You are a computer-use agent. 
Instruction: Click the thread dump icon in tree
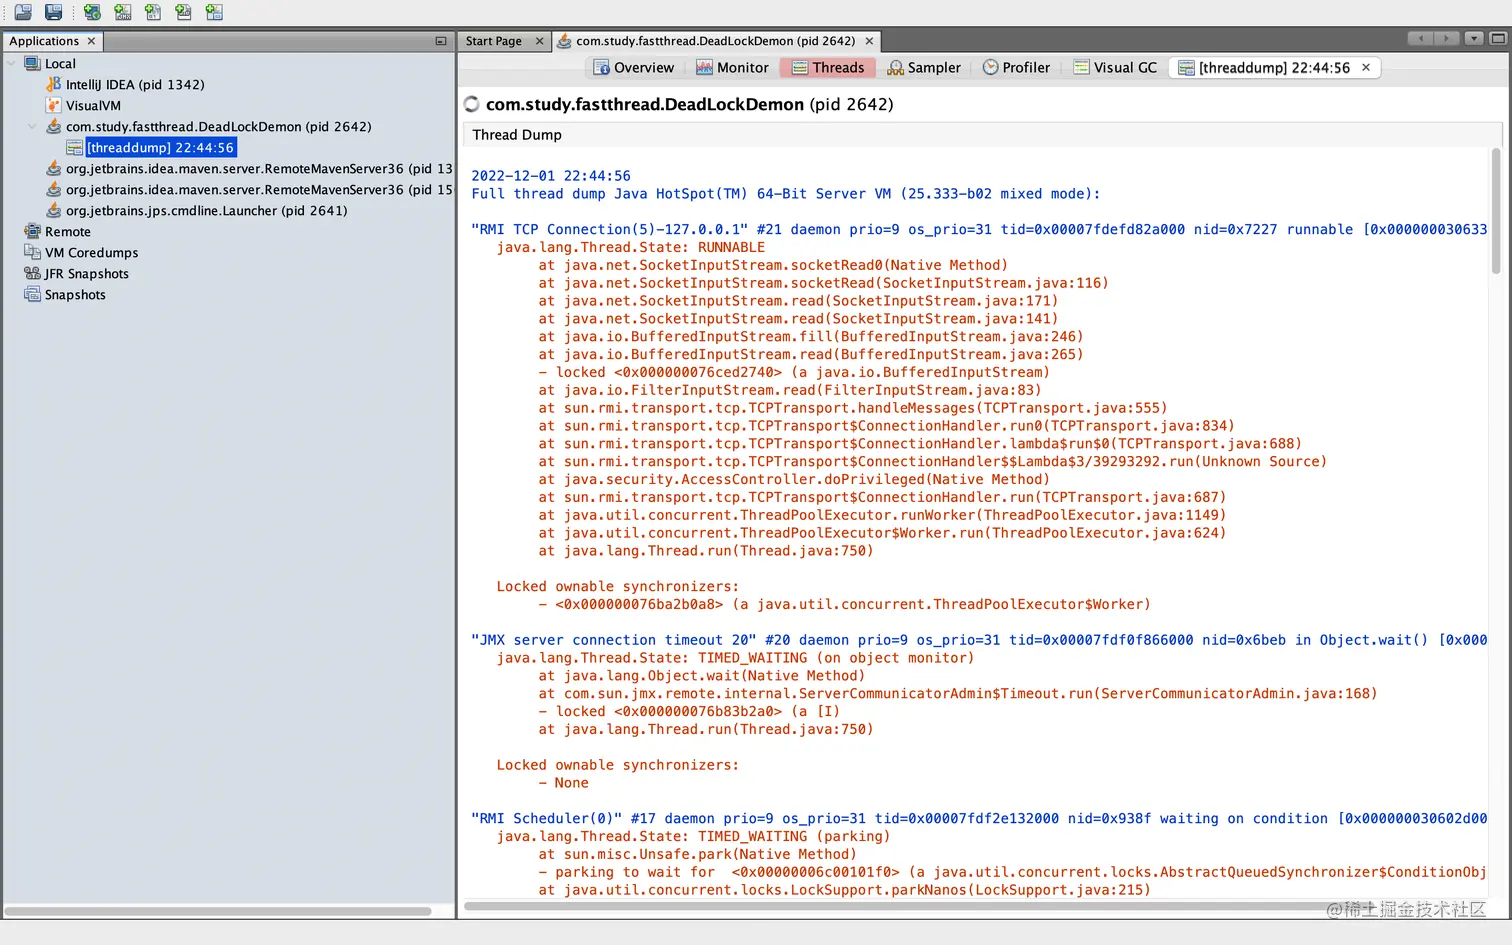coord(75,147)
